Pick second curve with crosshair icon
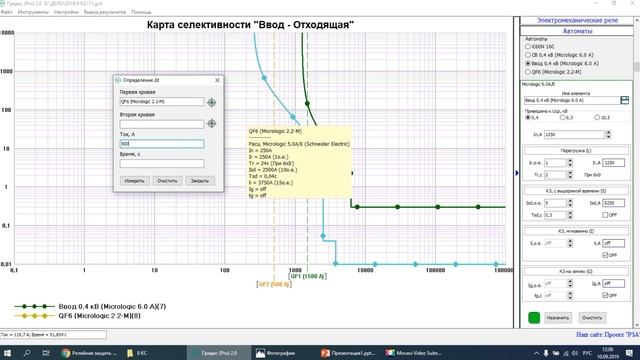Screen dimensions: 640x360 tap(211, 123)
